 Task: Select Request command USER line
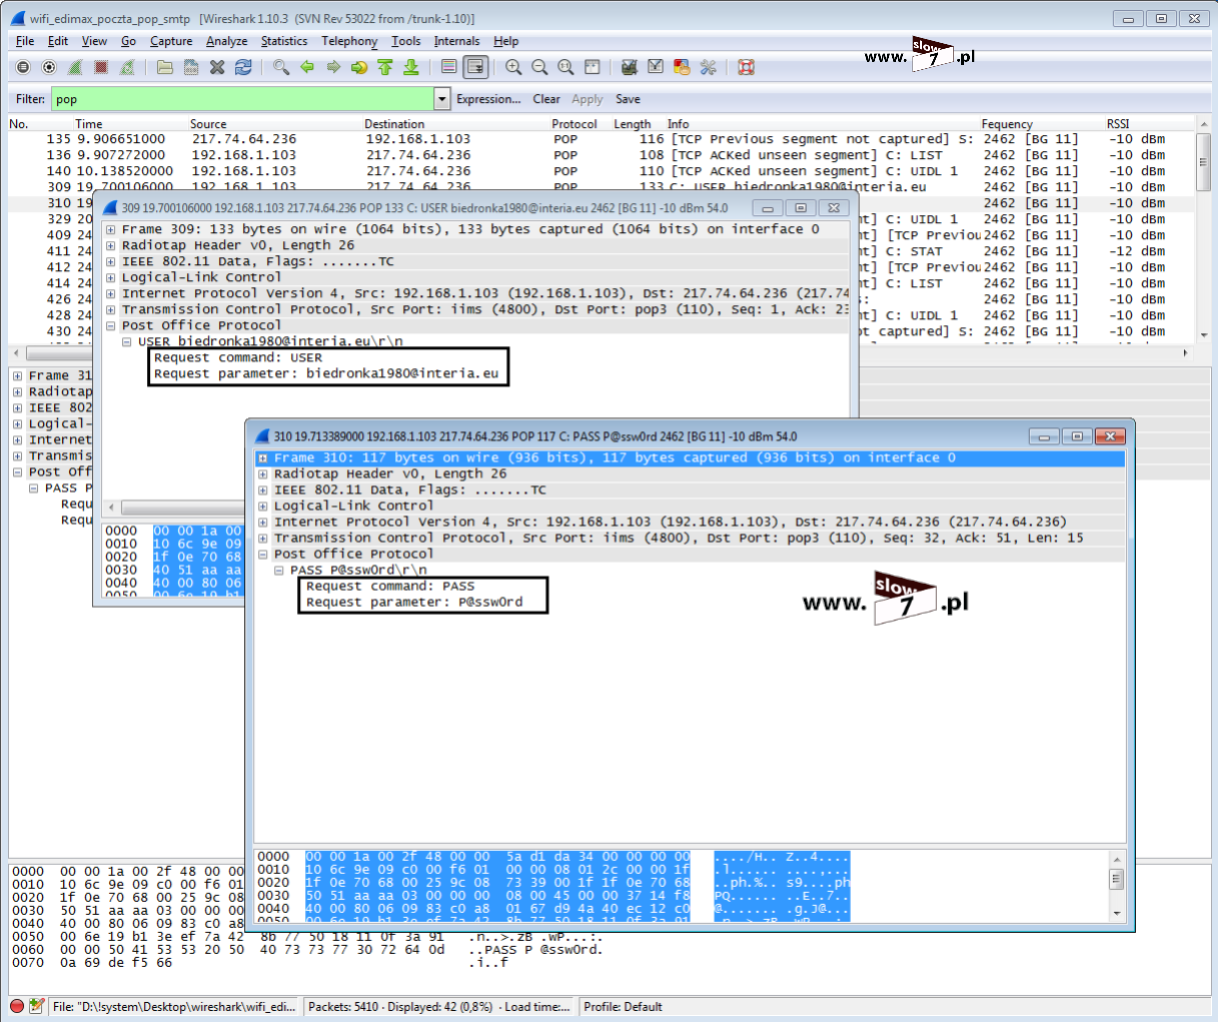pyautogui.click(x=238, y=358)
